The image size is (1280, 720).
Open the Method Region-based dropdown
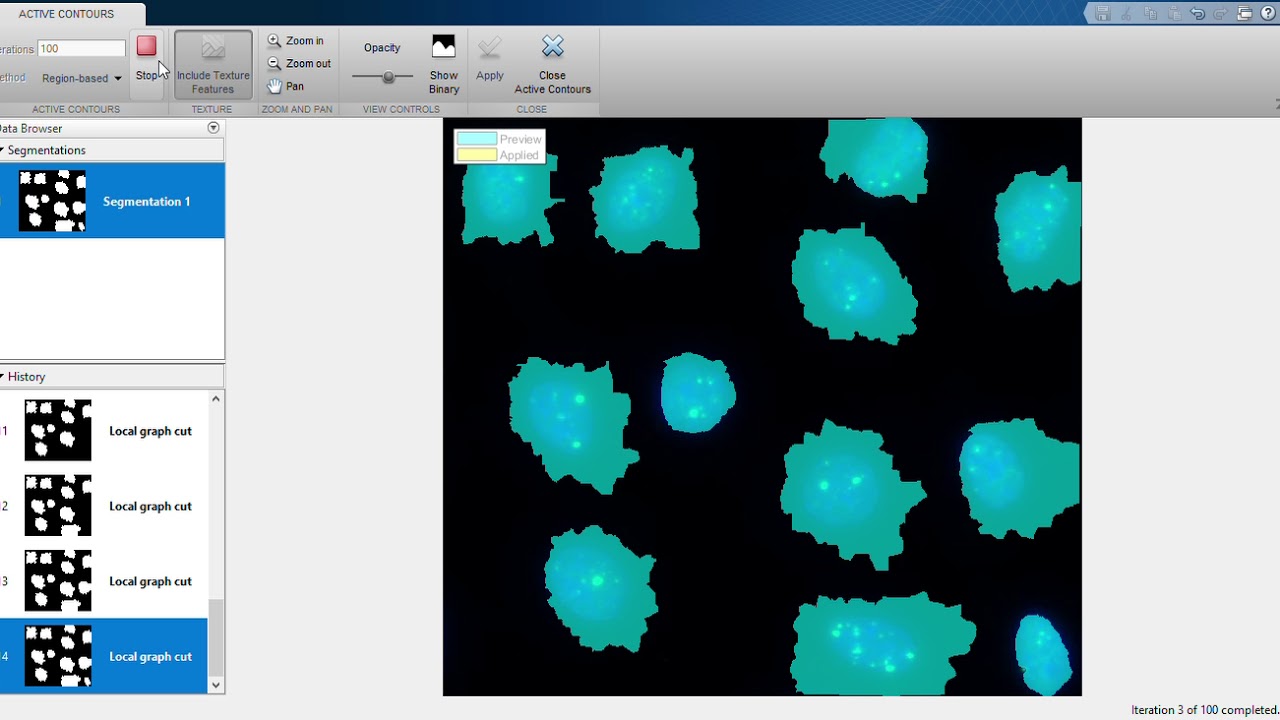coord(81,78)
